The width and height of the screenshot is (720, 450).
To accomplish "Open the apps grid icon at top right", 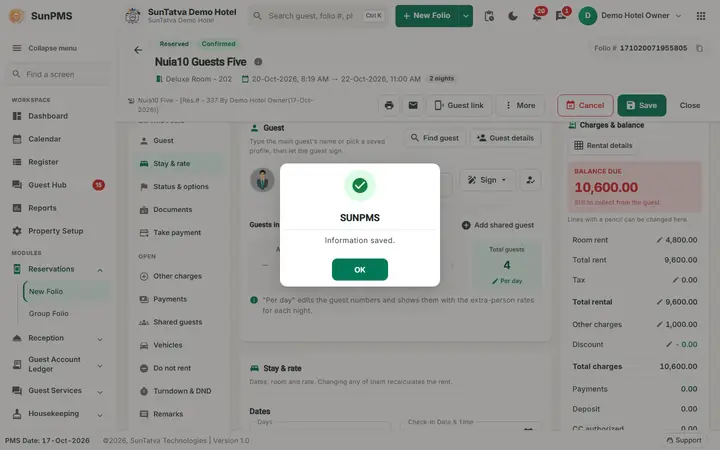I will 701,16.
